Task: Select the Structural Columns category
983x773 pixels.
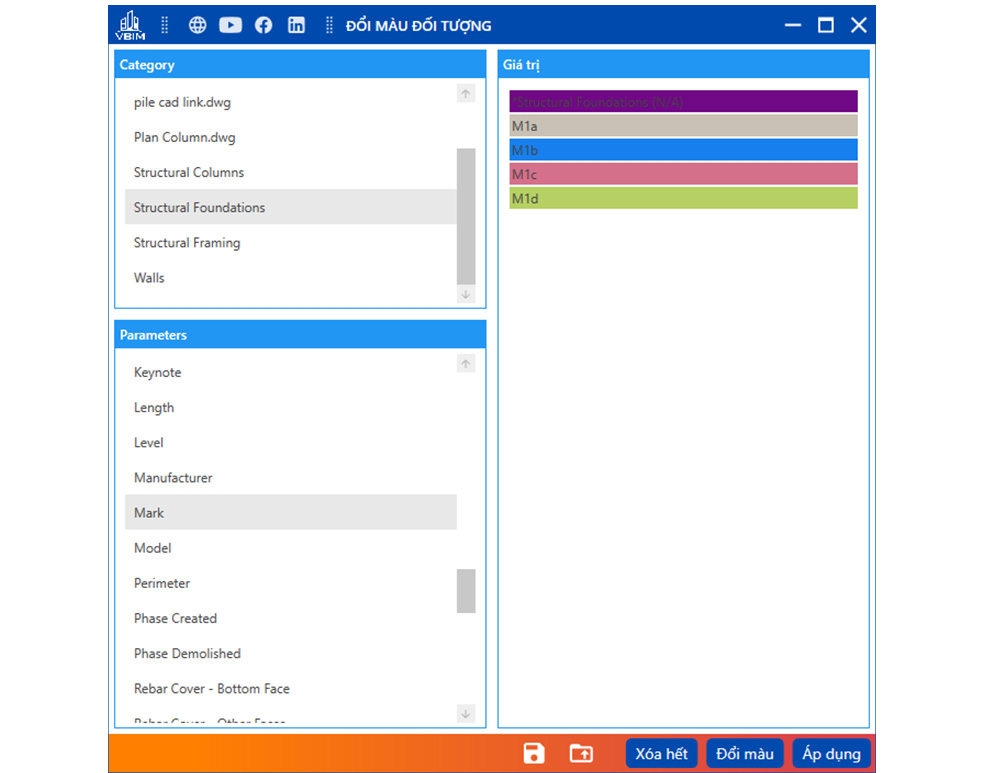Action: [189, 173]
